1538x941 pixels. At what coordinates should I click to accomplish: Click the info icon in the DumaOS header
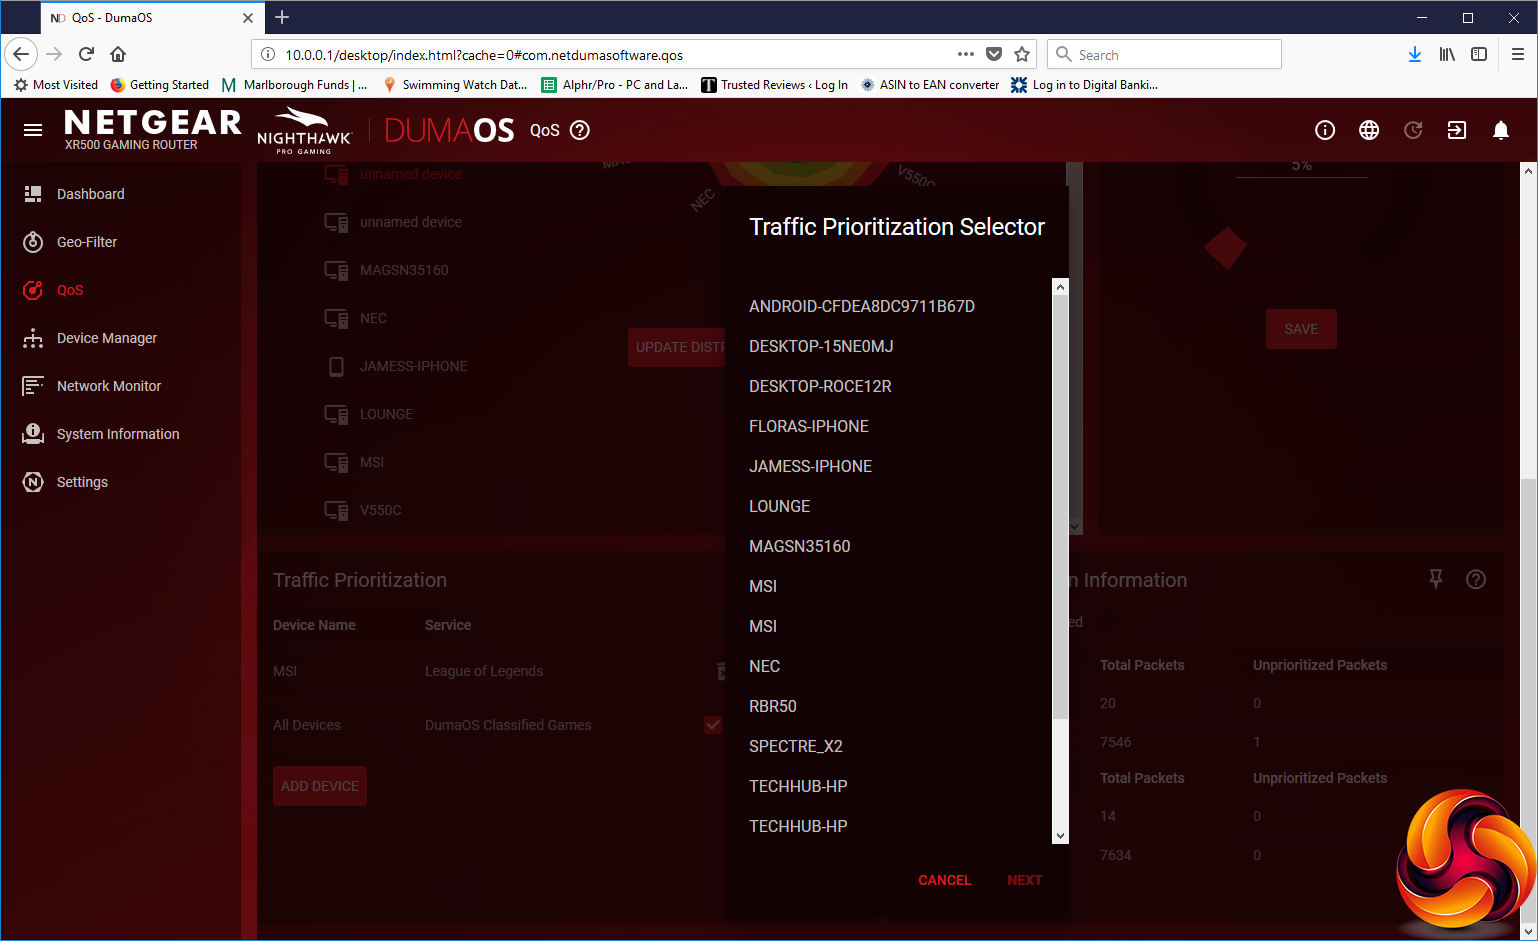[1325, 130]
